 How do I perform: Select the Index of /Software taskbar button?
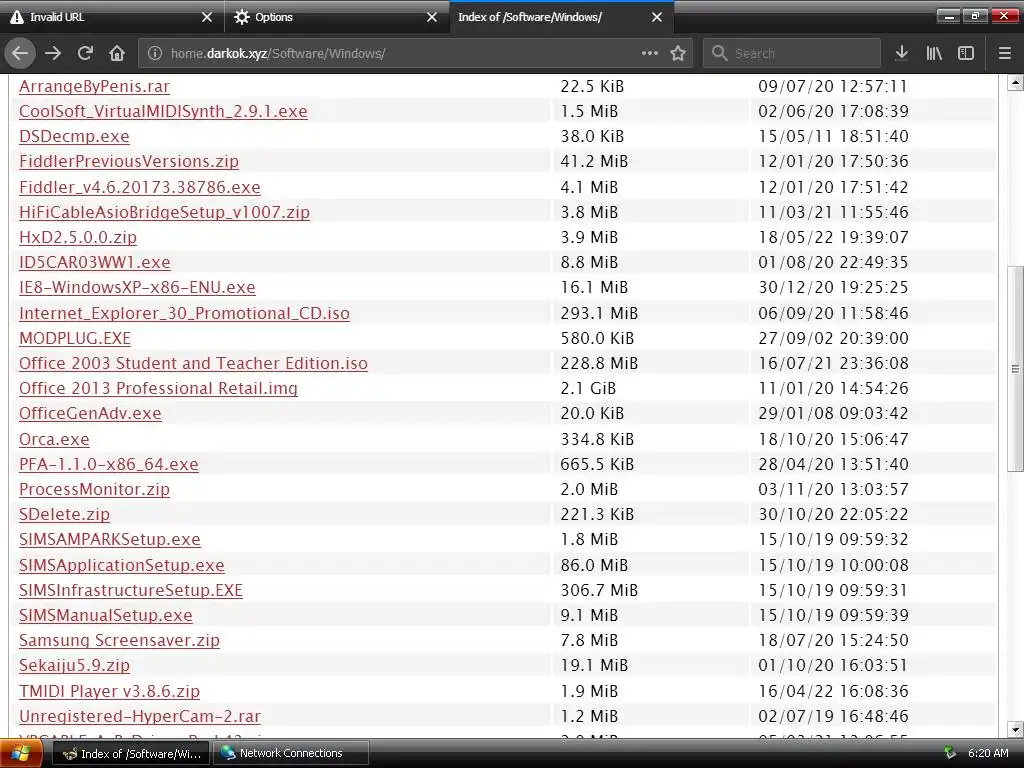pos(131,753)
